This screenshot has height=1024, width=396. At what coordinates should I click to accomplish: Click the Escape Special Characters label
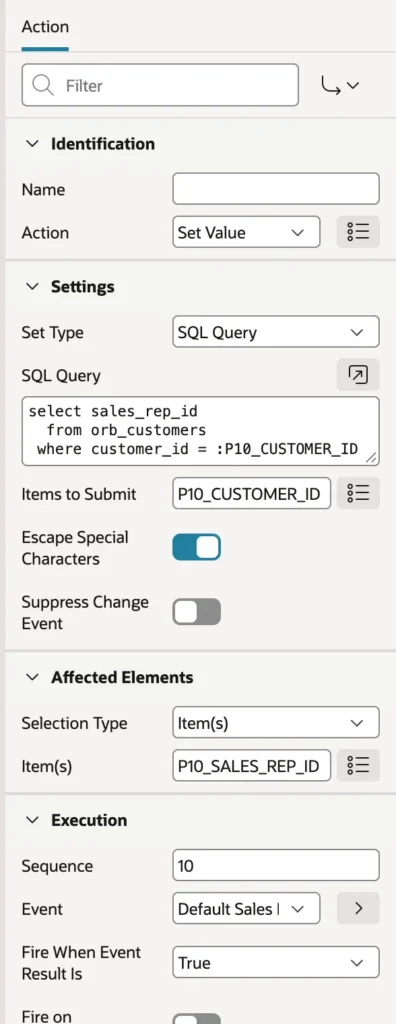click(75, 548)
